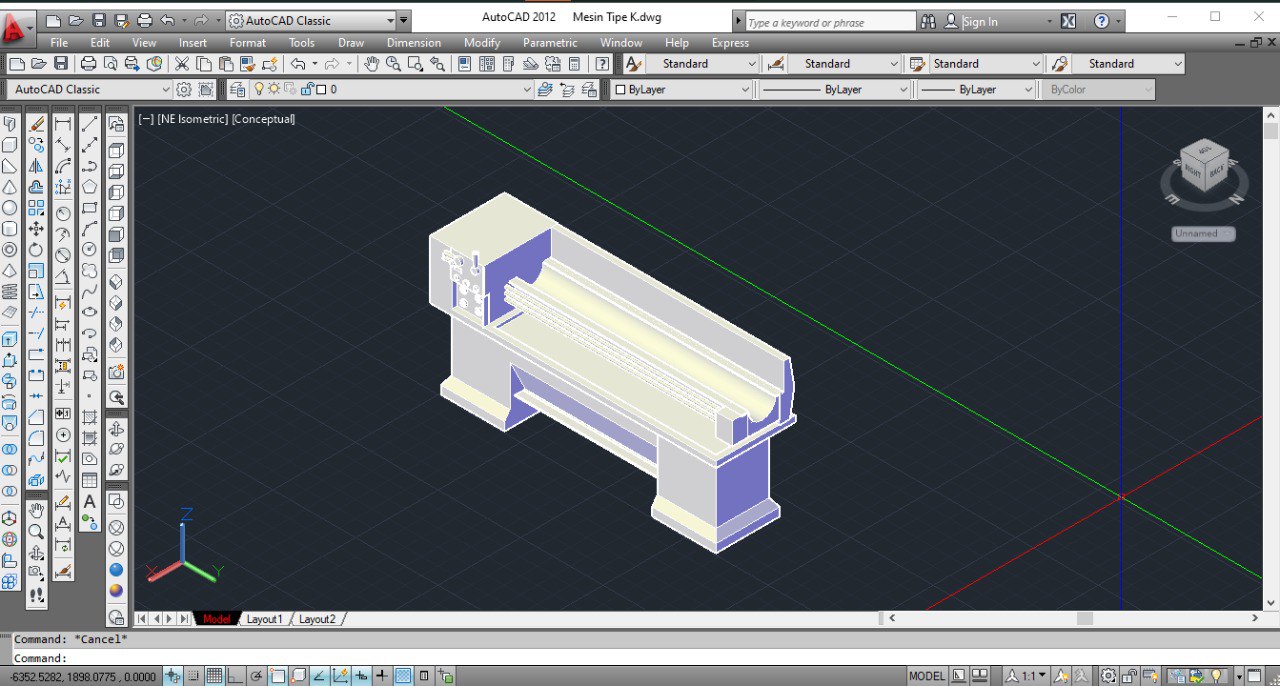Click the Undo arrow in the standard toolbar
This screenshot has height=686, width=1280.
point(298,64)
